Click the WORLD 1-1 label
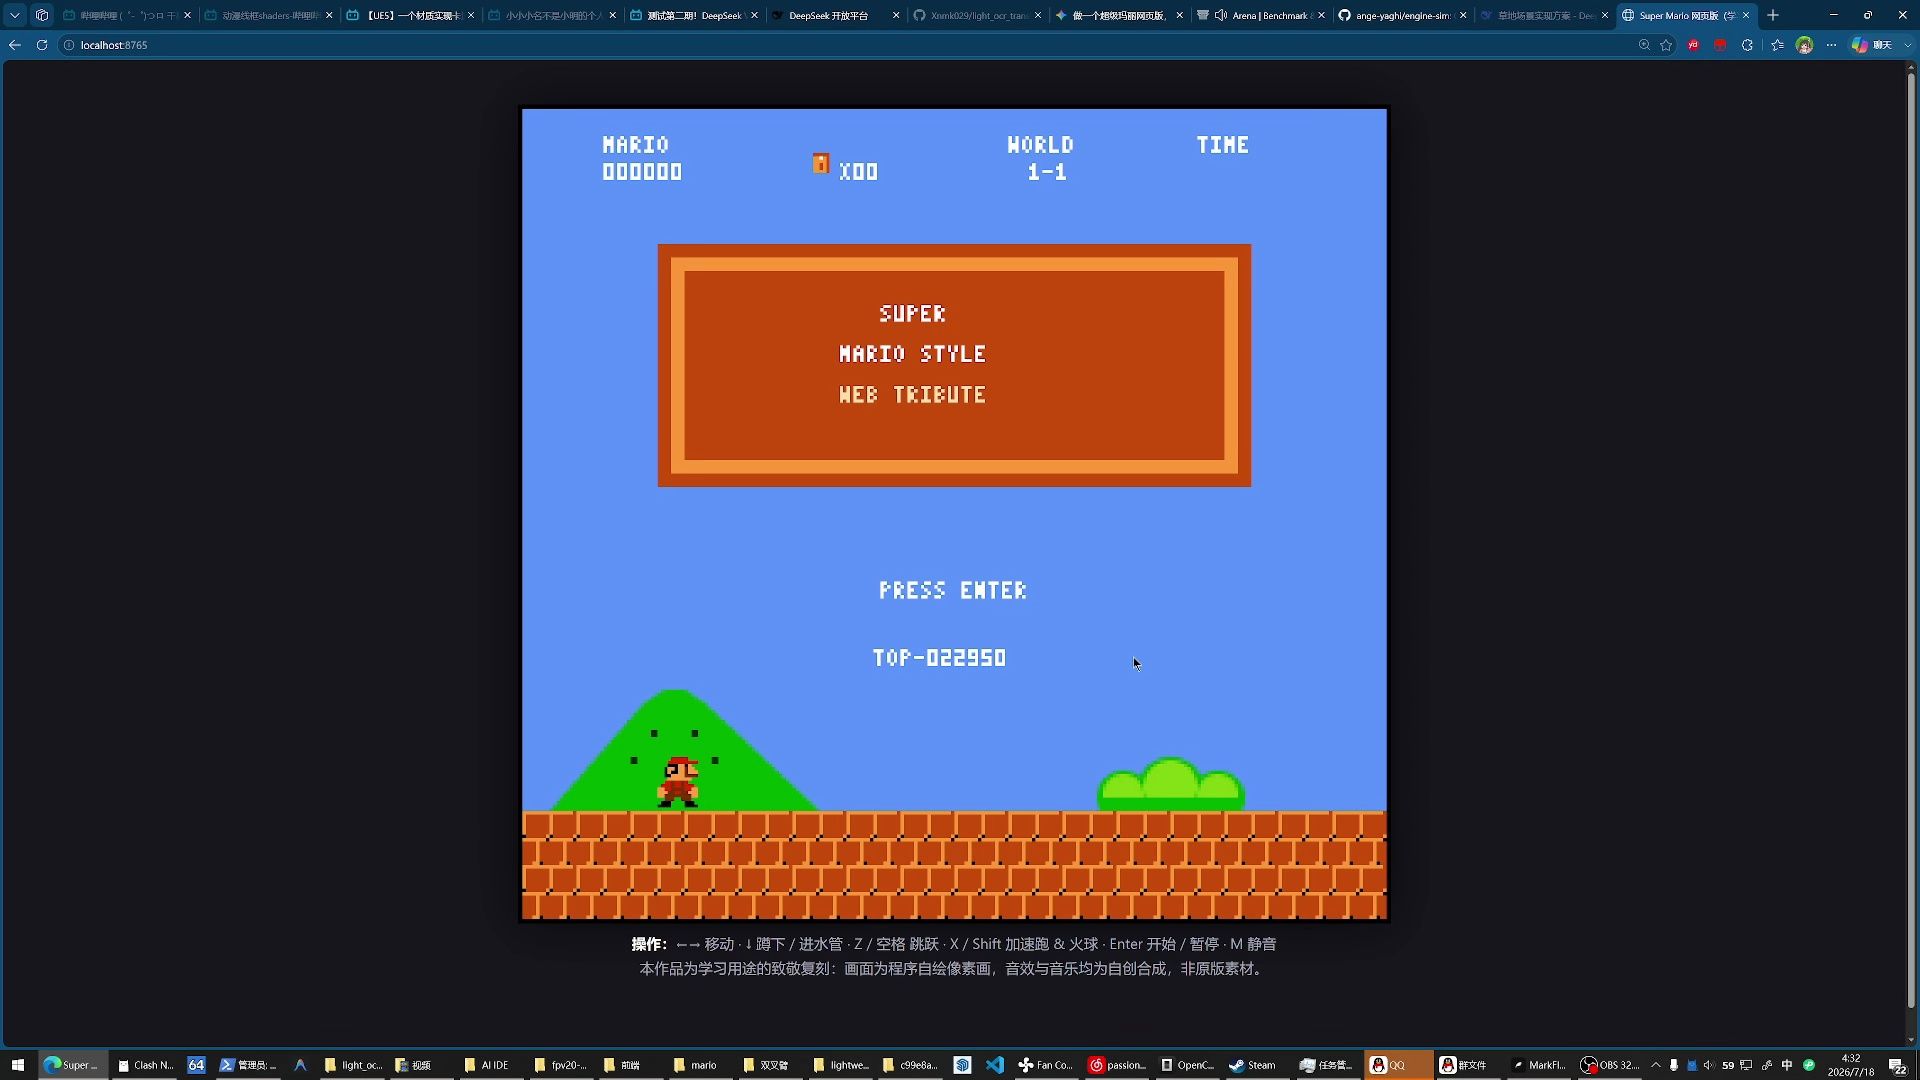Image resolution: width=1920 pixels, height=1080 pixels. coord(1041,158)
